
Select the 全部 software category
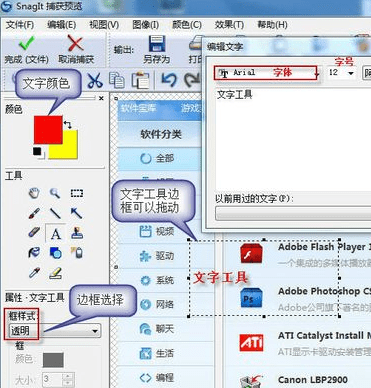coord(160,158)
